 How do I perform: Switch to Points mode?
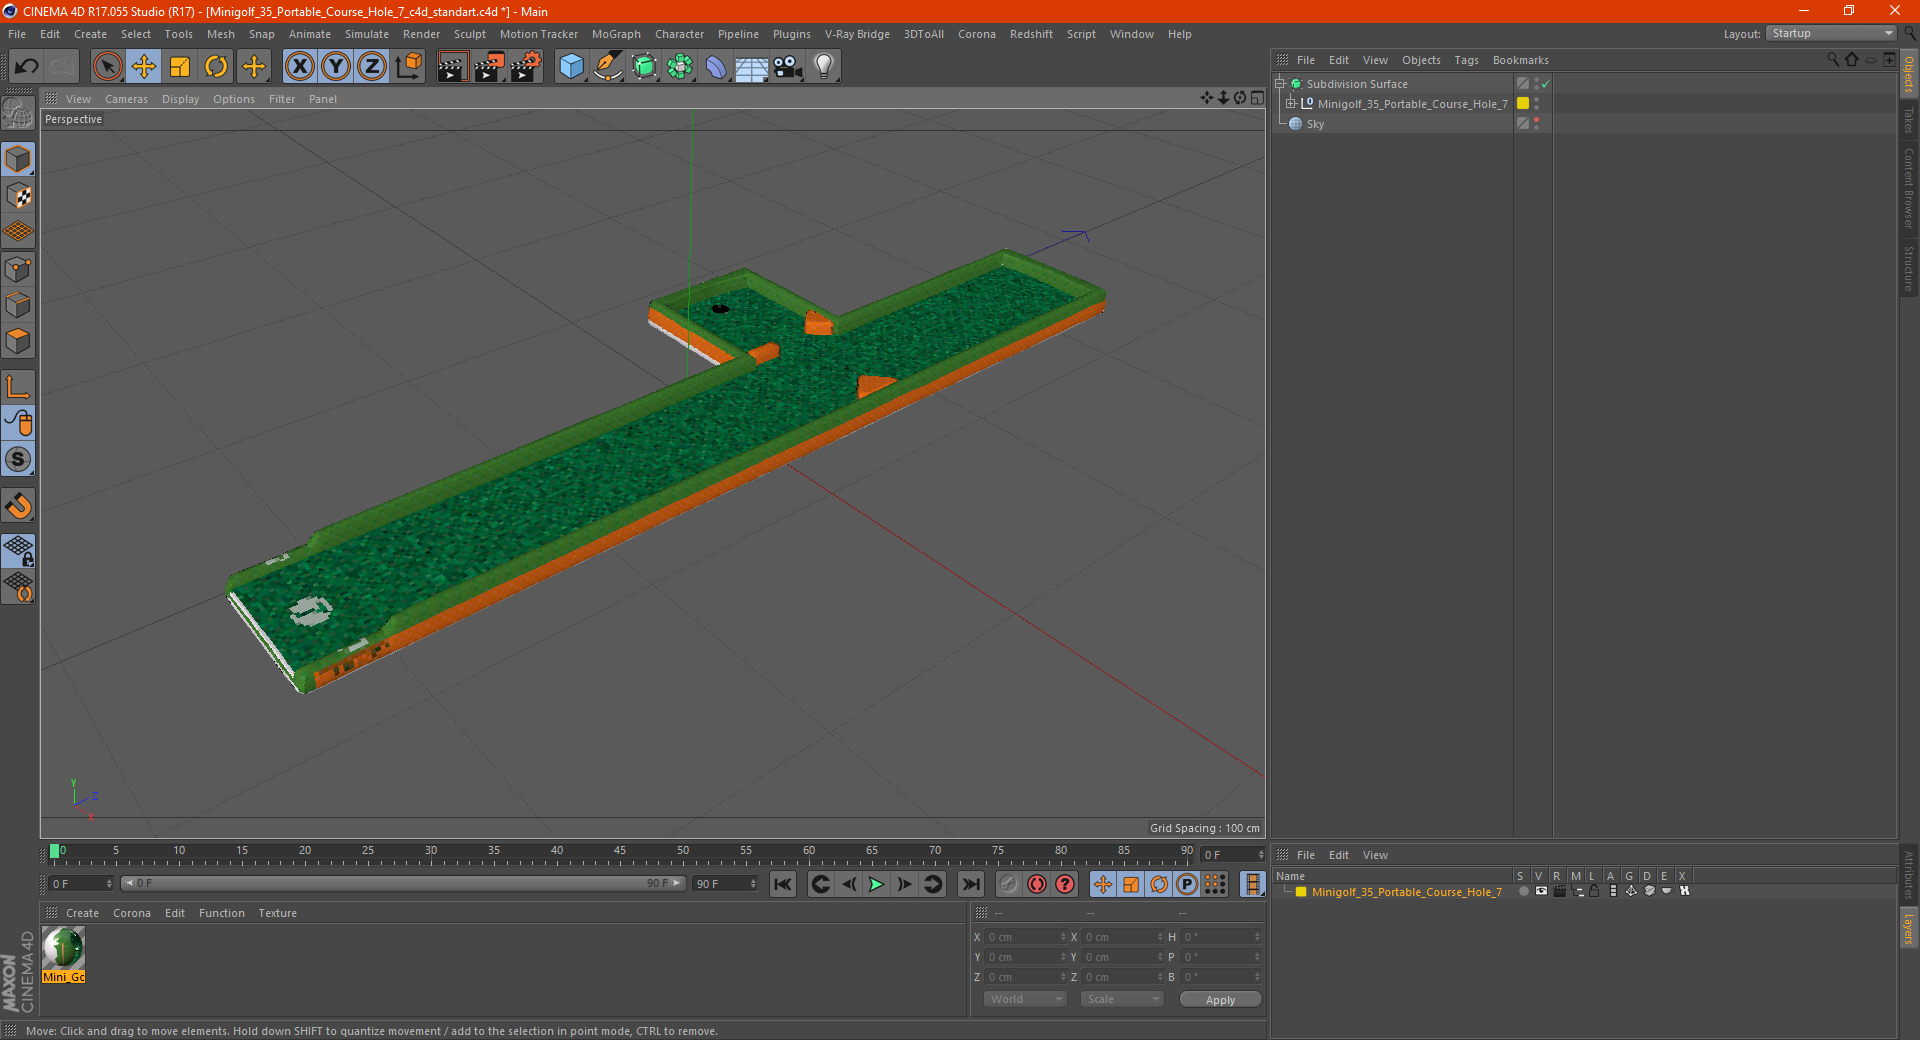click(18, 269)
